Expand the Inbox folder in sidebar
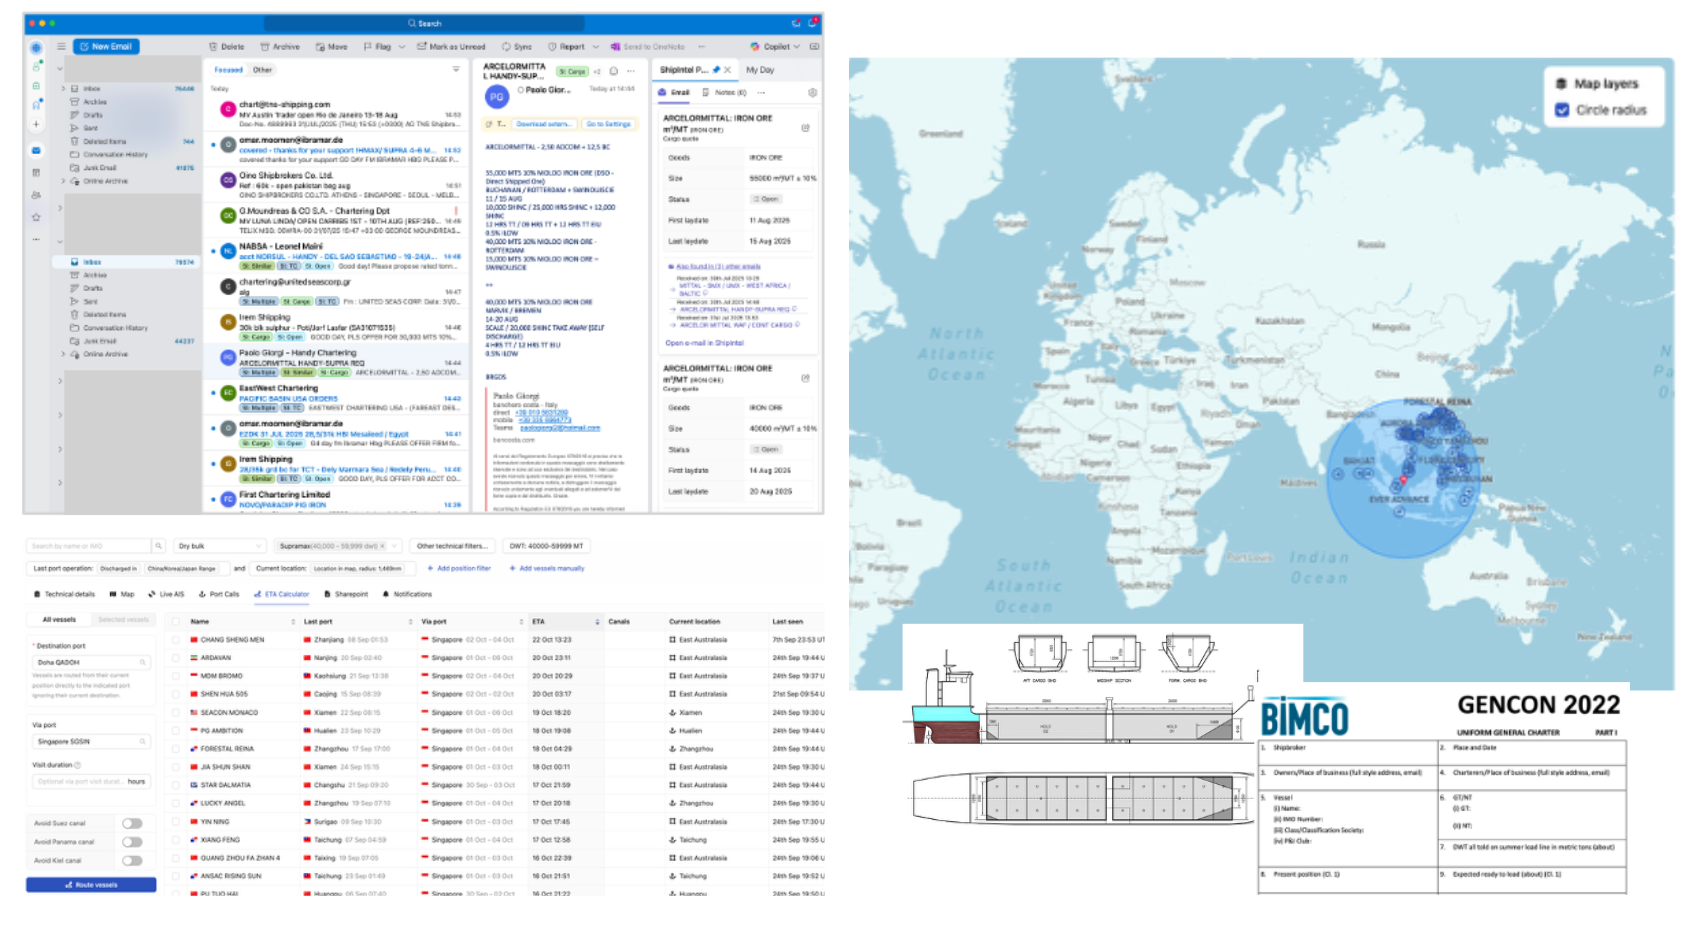The height and width of the screenshot is (925, 1698). coord(62,88)
